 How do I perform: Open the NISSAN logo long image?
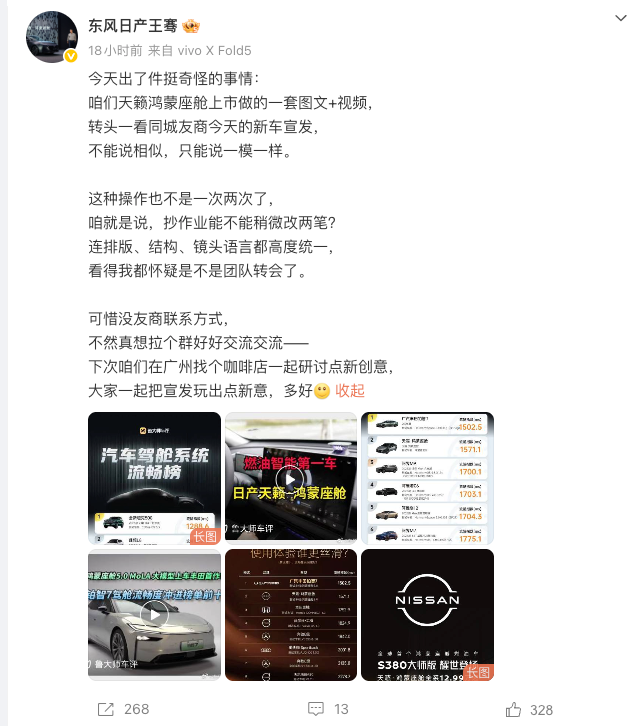tap(428, 615)
